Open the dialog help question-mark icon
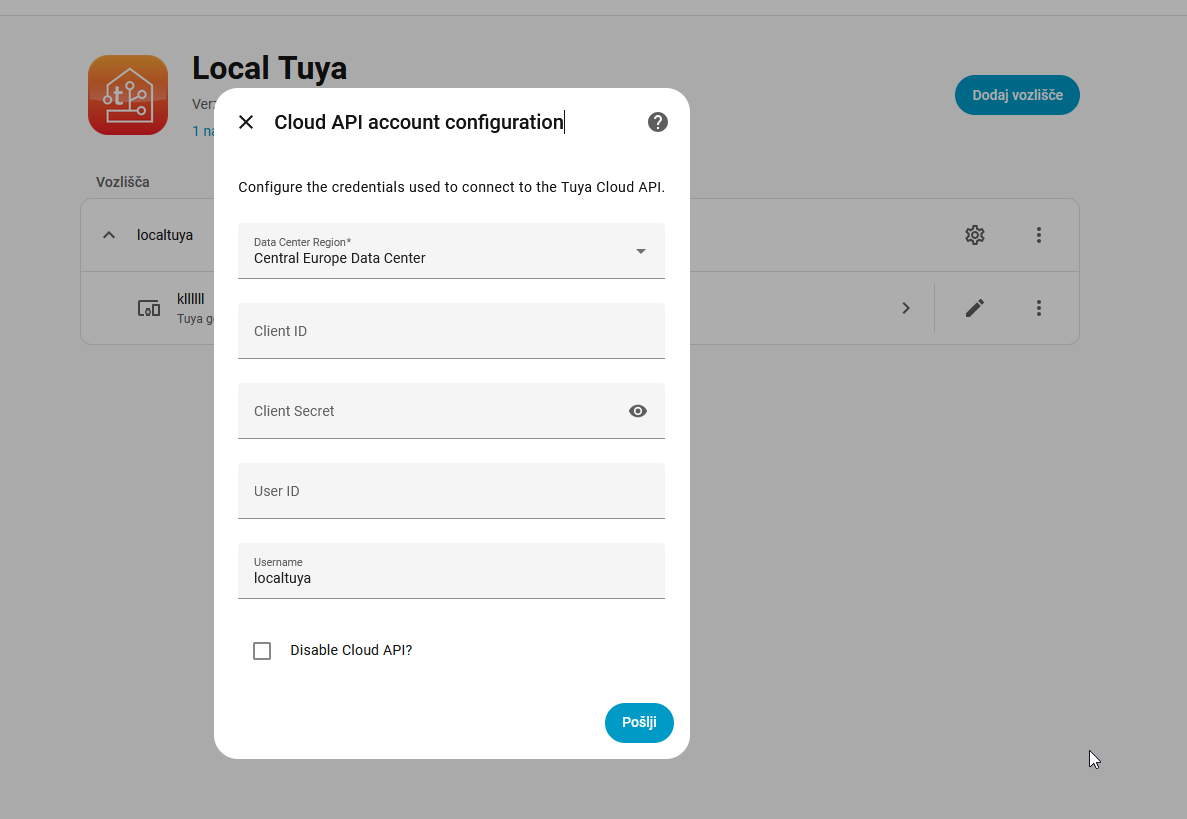The width and height of the screenshot is (1187, 819). point(658,122)
